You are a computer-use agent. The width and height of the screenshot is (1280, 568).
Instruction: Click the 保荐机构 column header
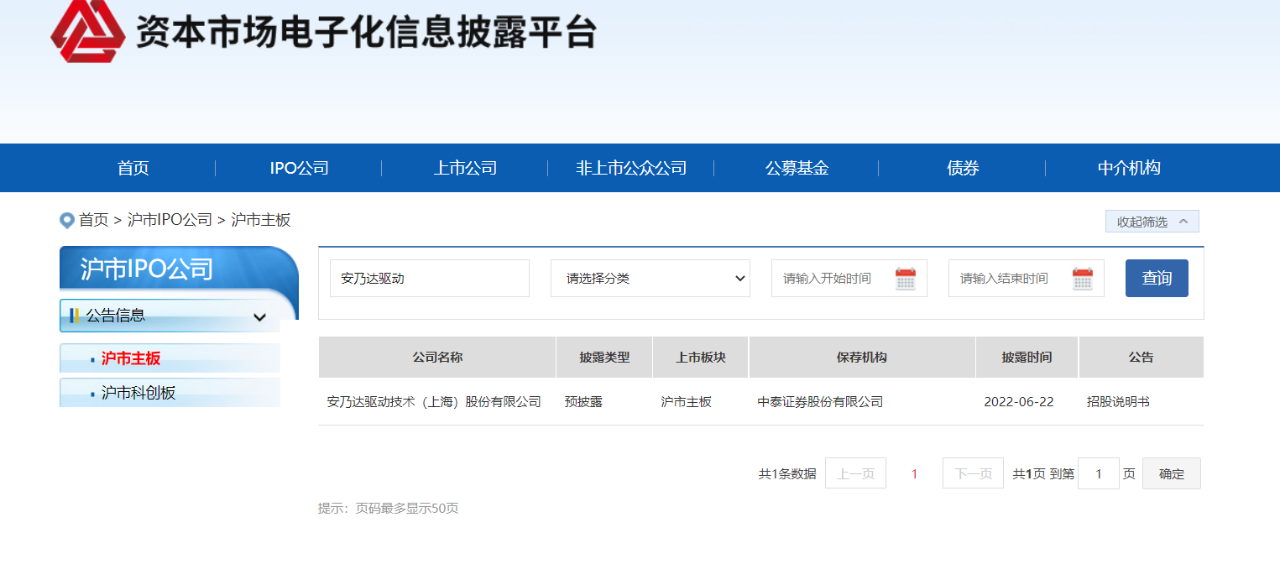tap(862, 357)
